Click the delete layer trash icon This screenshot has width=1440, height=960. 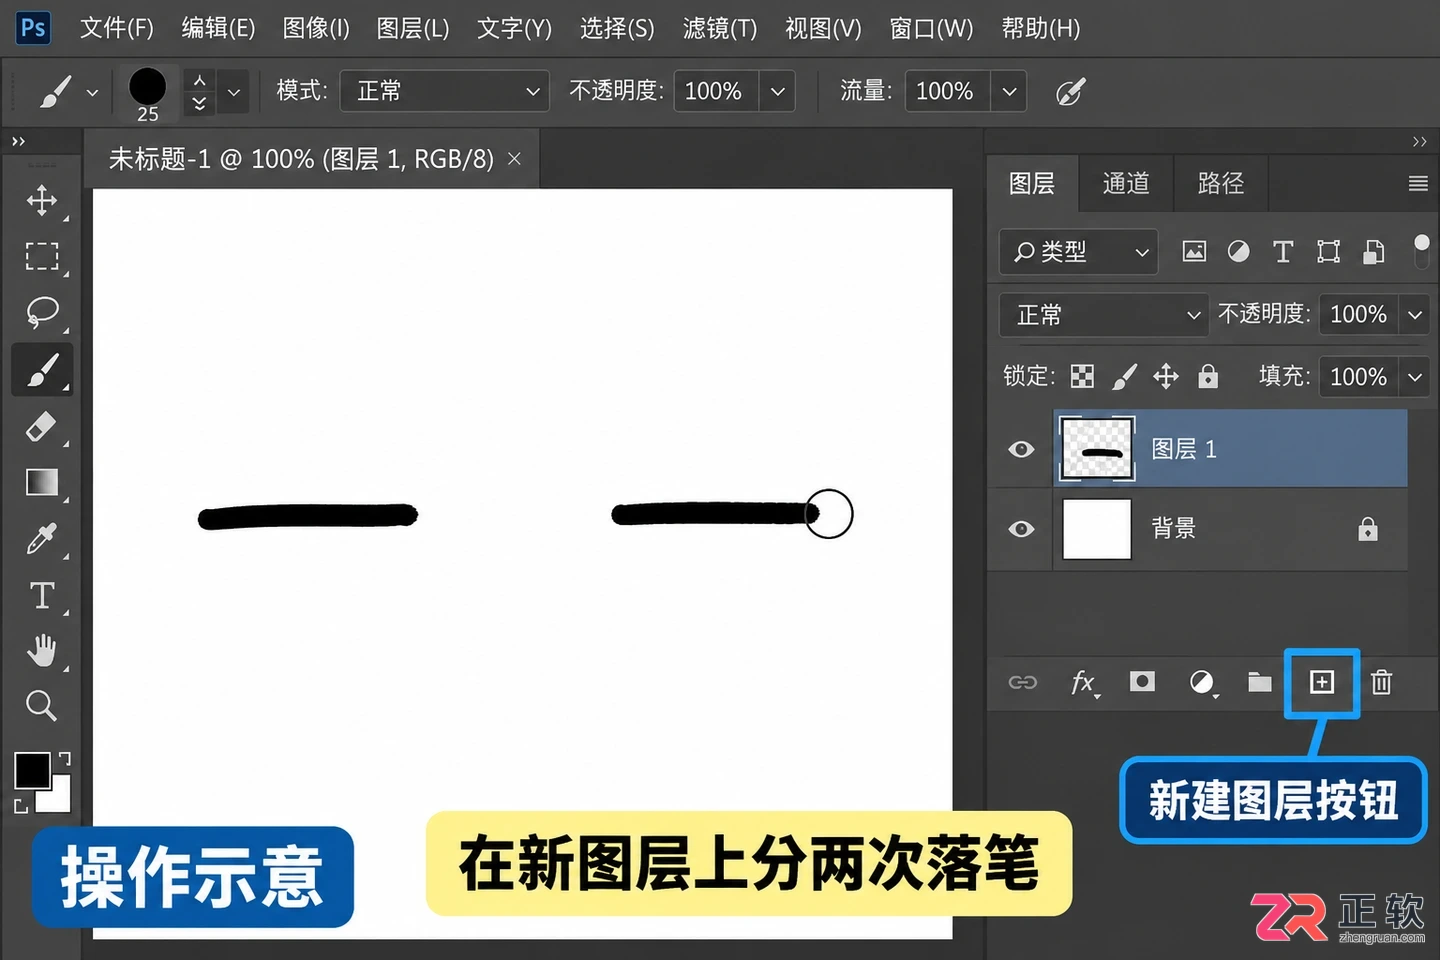(1381, 682)
